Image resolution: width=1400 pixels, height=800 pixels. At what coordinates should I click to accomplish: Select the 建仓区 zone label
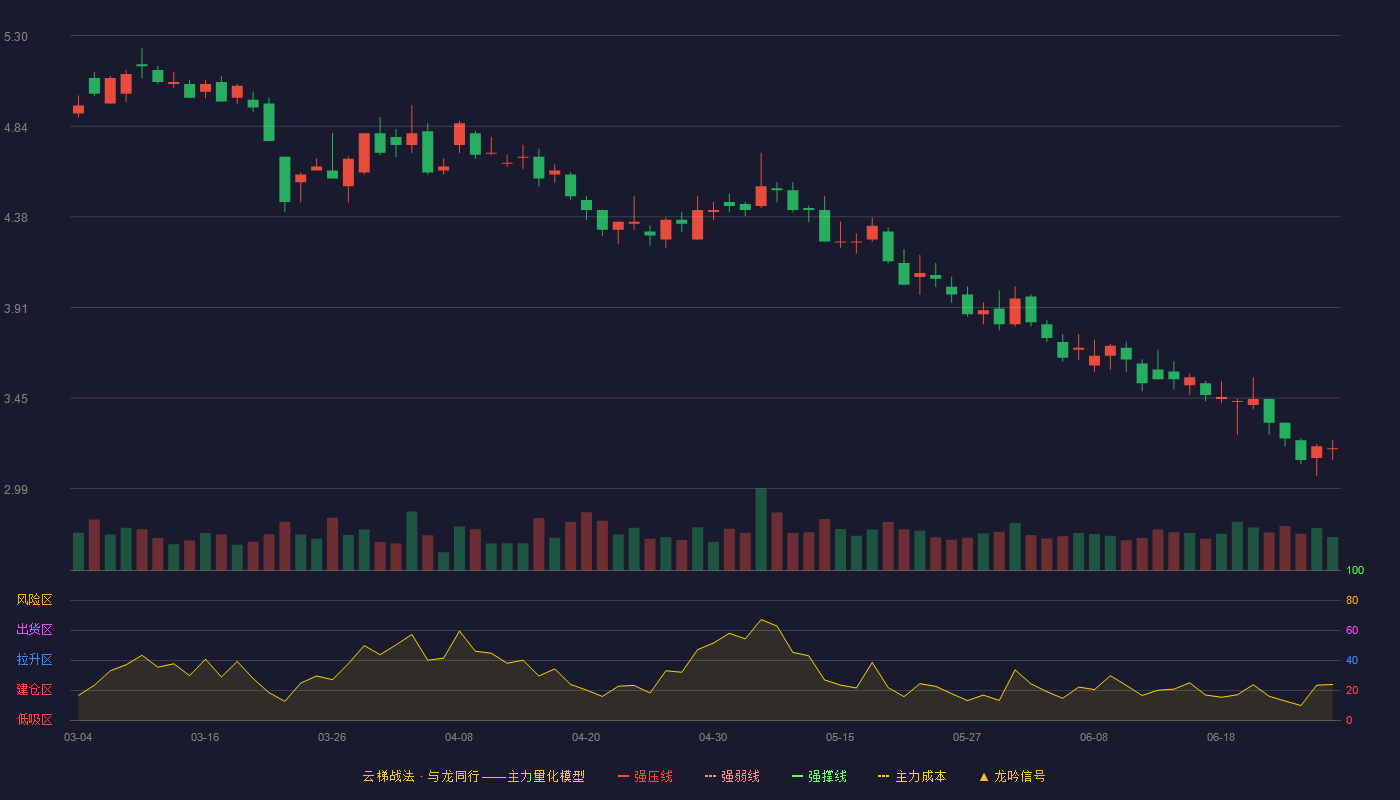click(x=35, y=690)
